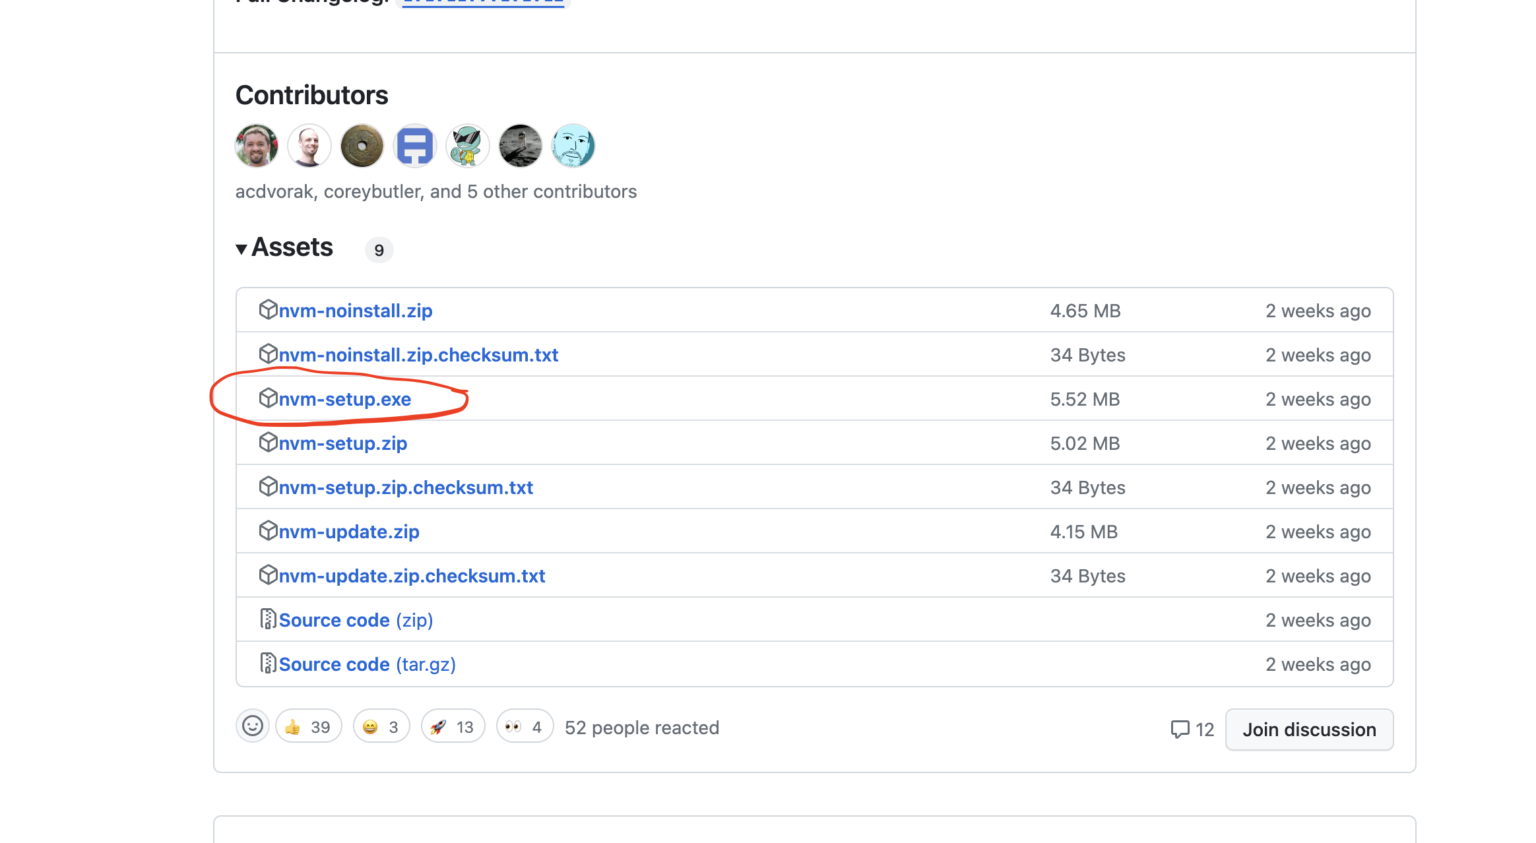Viewport: 1536px width, 843px height.
Task: Open the blue letter-logo contributor avatar
Action: pyautogui.click(x=415, y=146)
